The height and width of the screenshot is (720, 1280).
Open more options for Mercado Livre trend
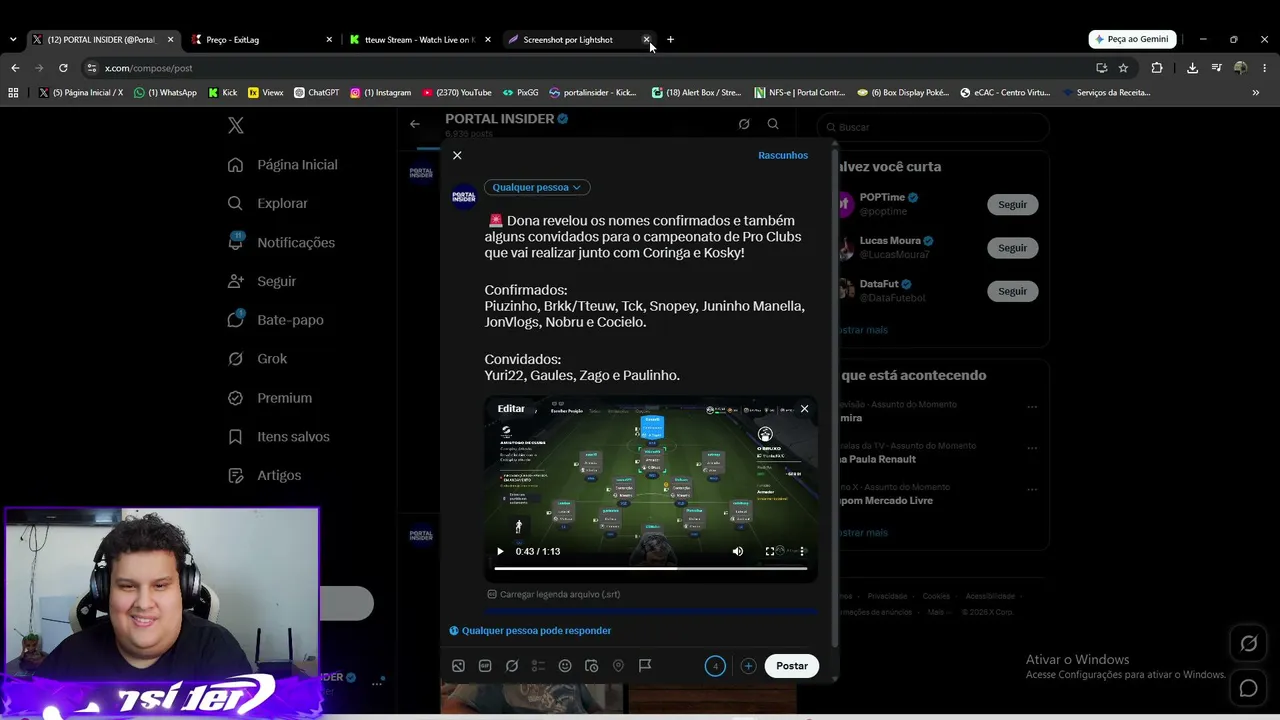coord(1032,489)
